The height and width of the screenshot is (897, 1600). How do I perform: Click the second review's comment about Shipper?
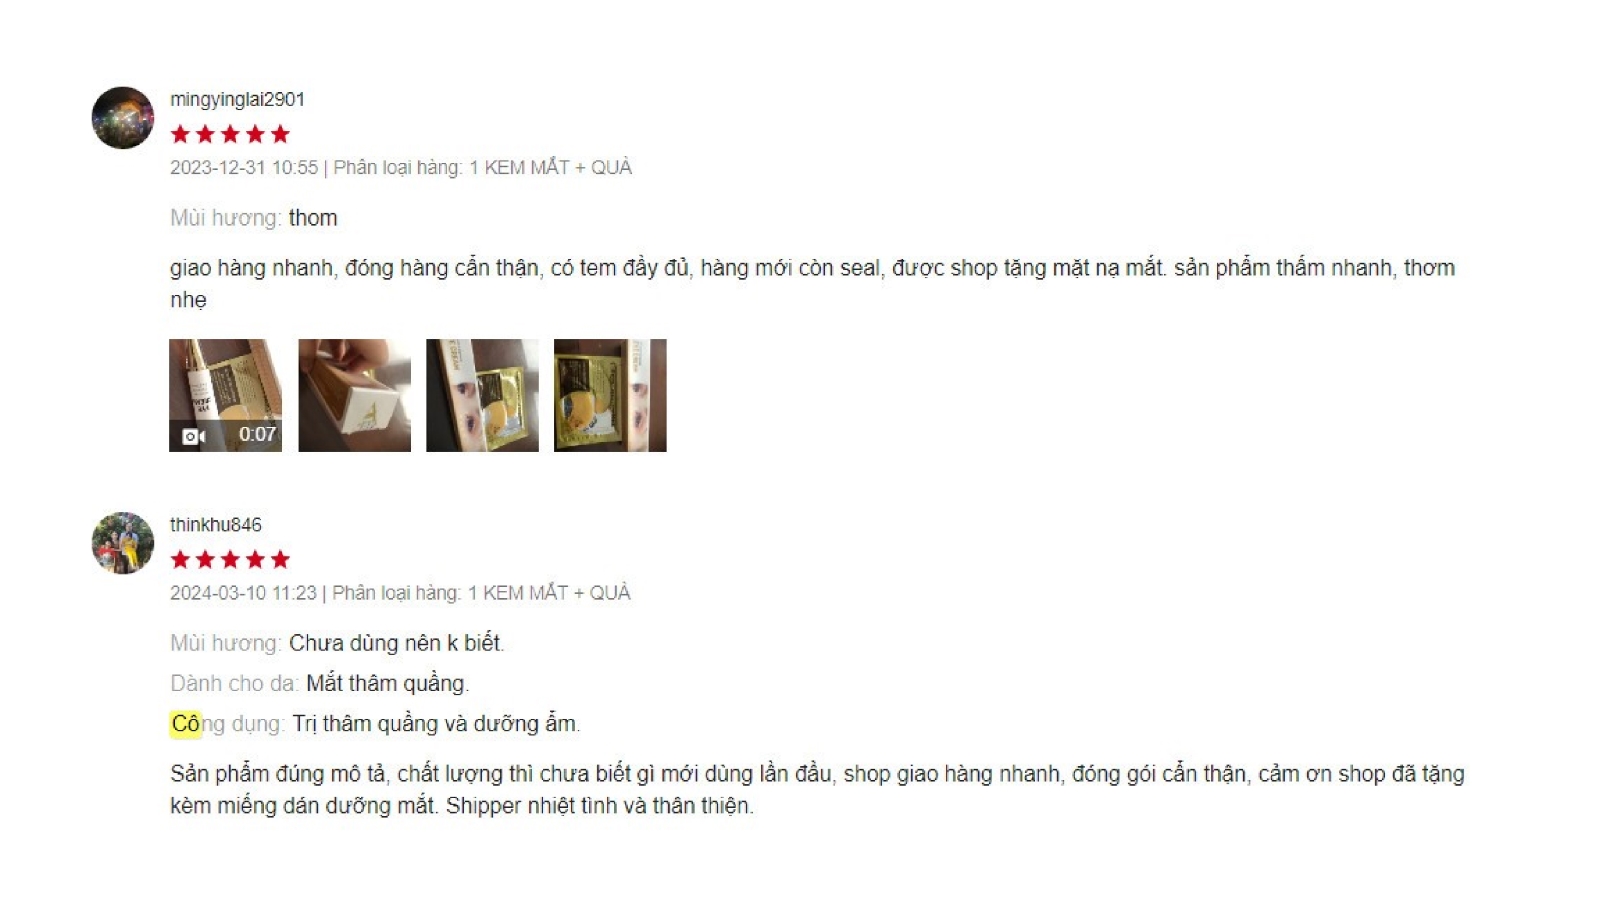817,789
